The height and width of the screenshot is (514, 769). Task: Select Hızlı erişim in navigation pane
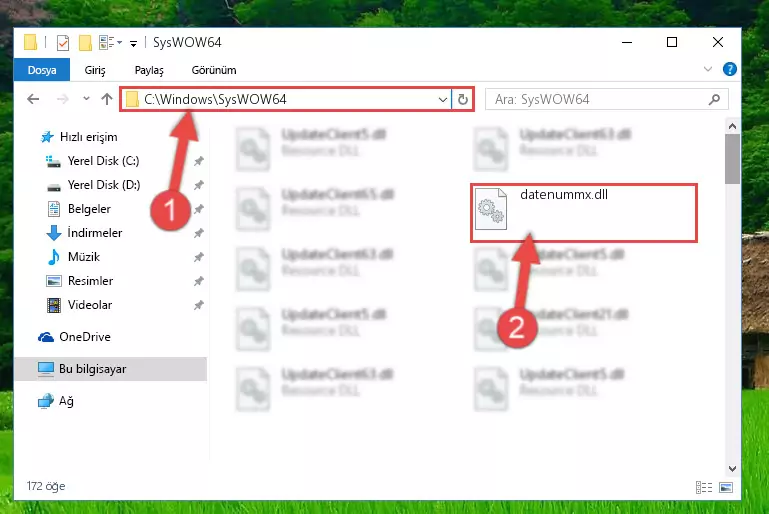88,137
